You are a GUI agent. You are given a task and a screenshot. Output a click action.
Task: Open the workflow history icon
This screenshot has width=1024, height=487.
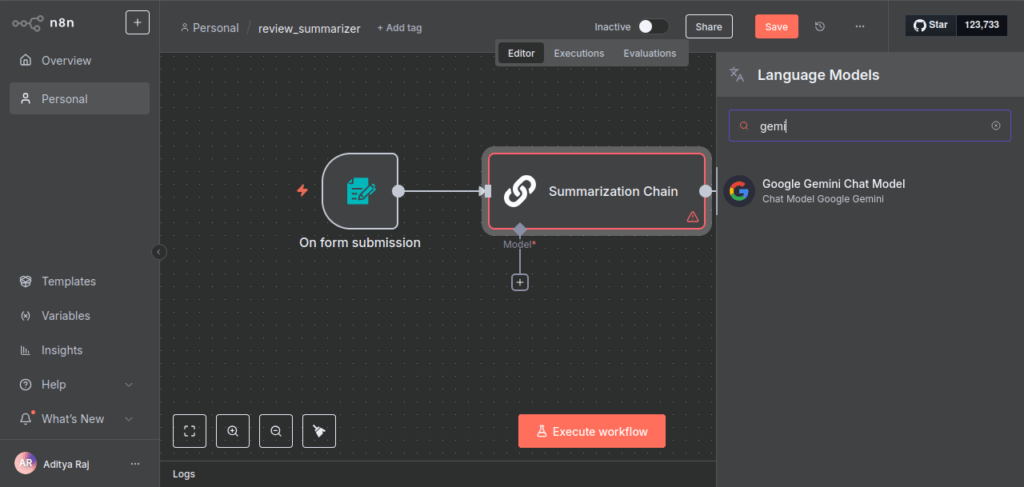click(x=820, y=27)
